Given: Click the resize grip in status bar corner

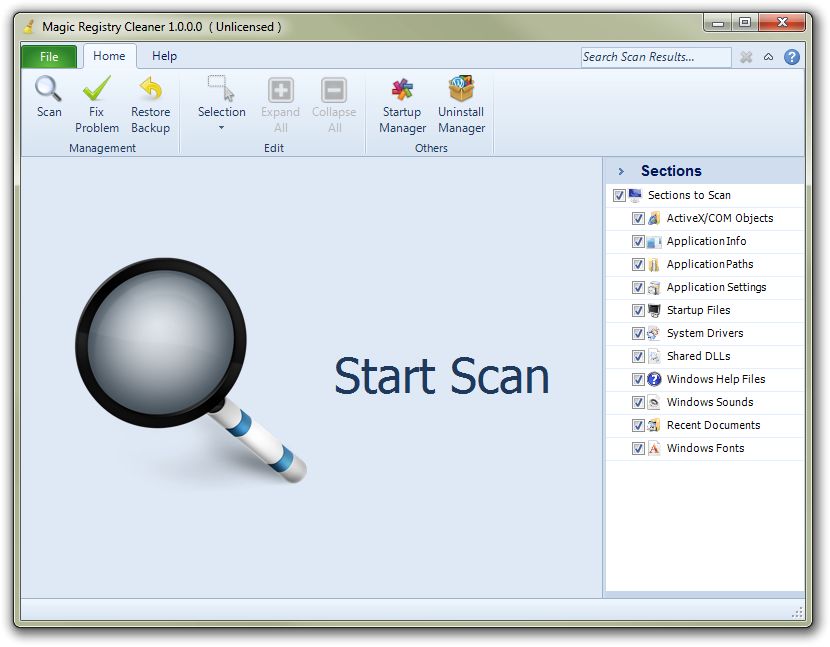Looking at the screenshot, I should click(797, 613).
